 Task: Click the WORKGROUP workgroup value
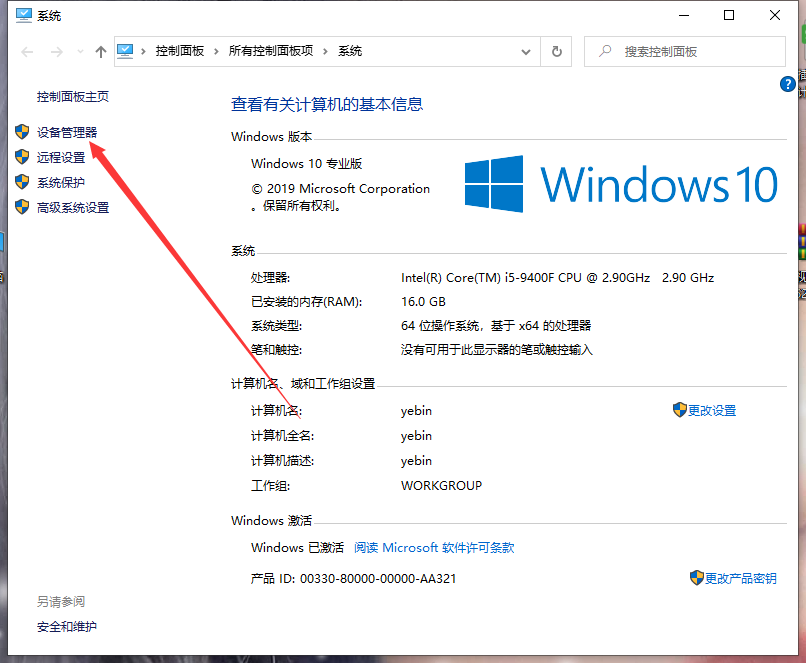pyautogui.click(x=442, y=486)
